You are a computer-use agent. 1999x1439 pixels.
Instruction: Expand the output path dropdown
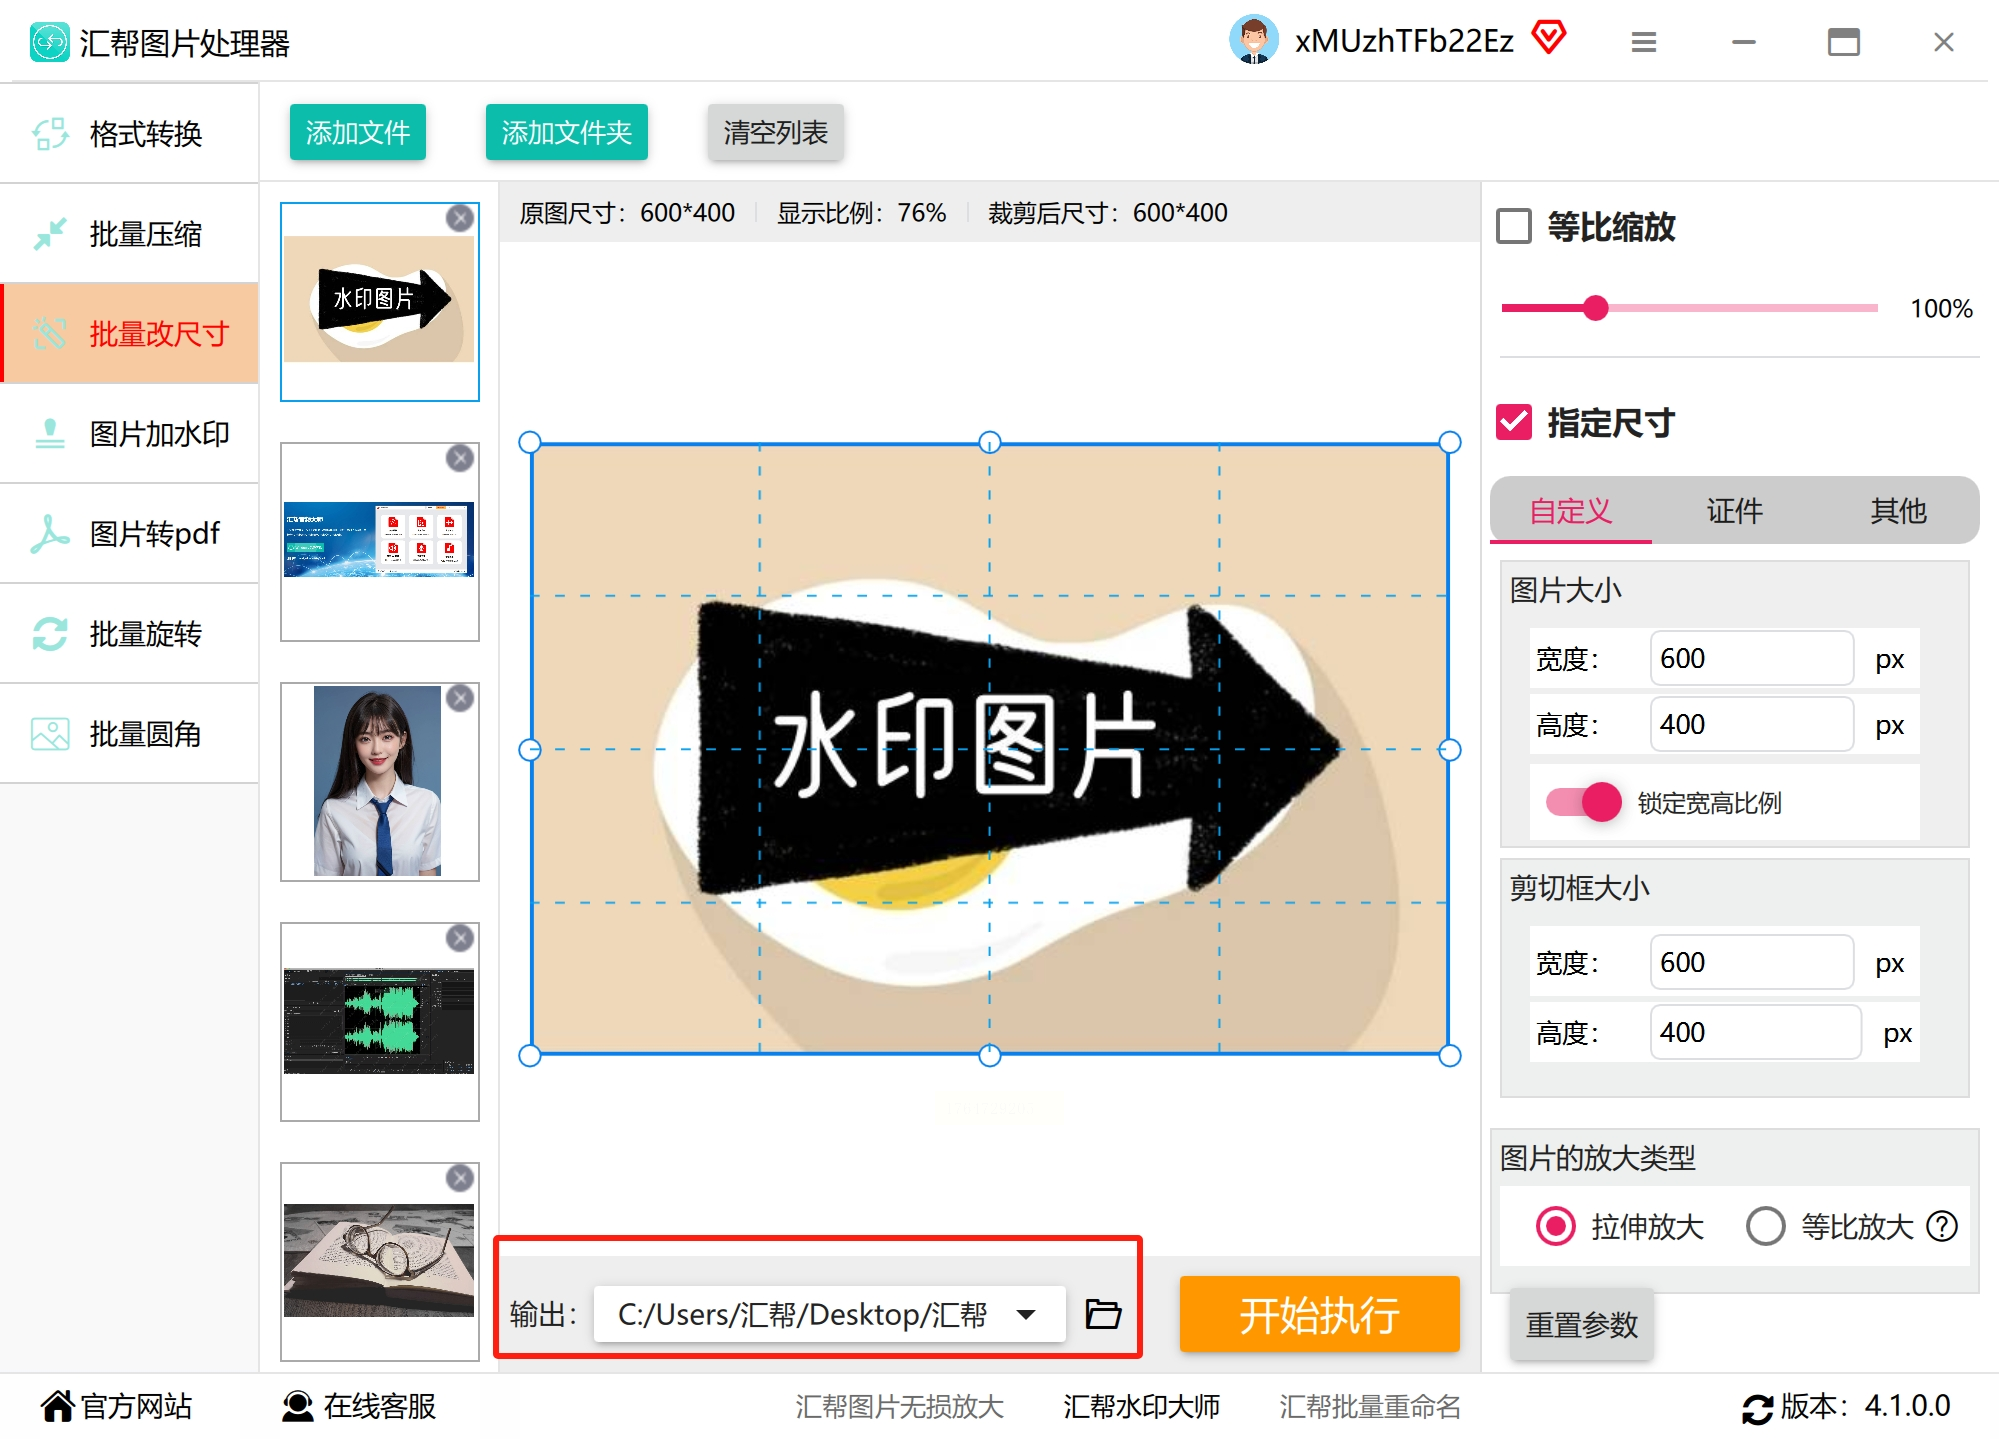(1025, 1314)
